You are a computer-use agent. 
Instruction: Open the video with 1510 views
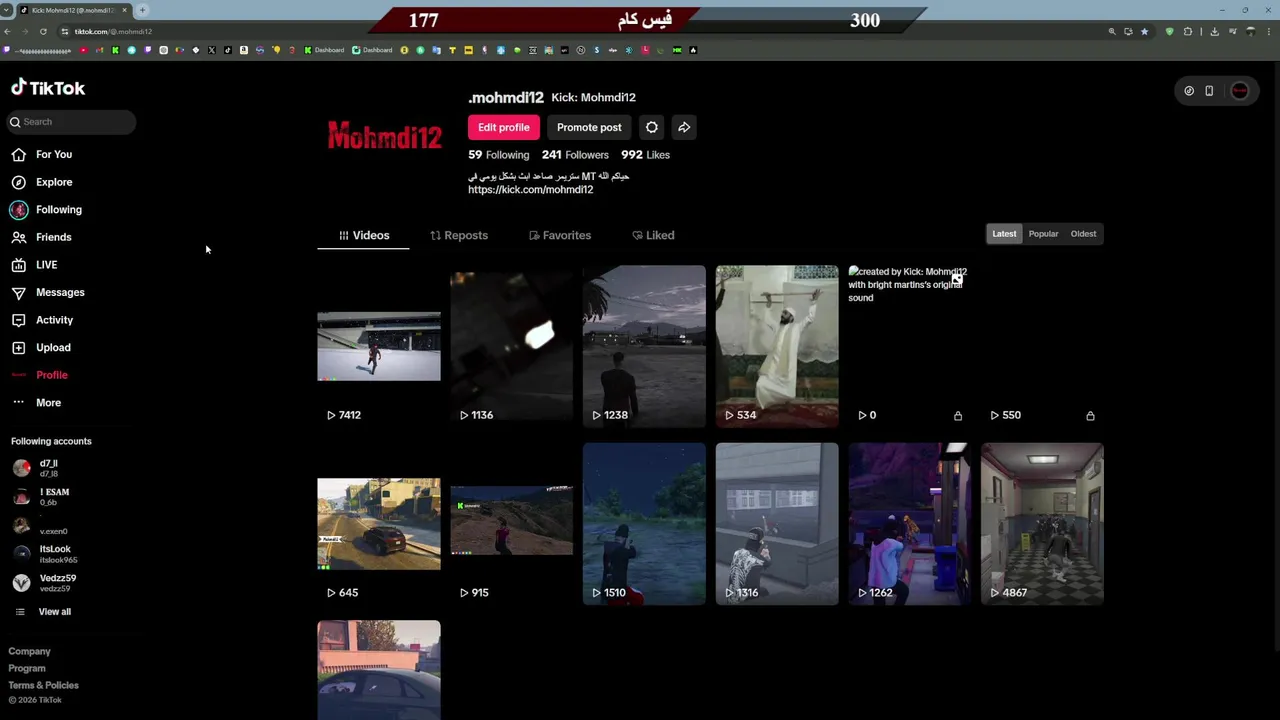click(x=644, y=524)
